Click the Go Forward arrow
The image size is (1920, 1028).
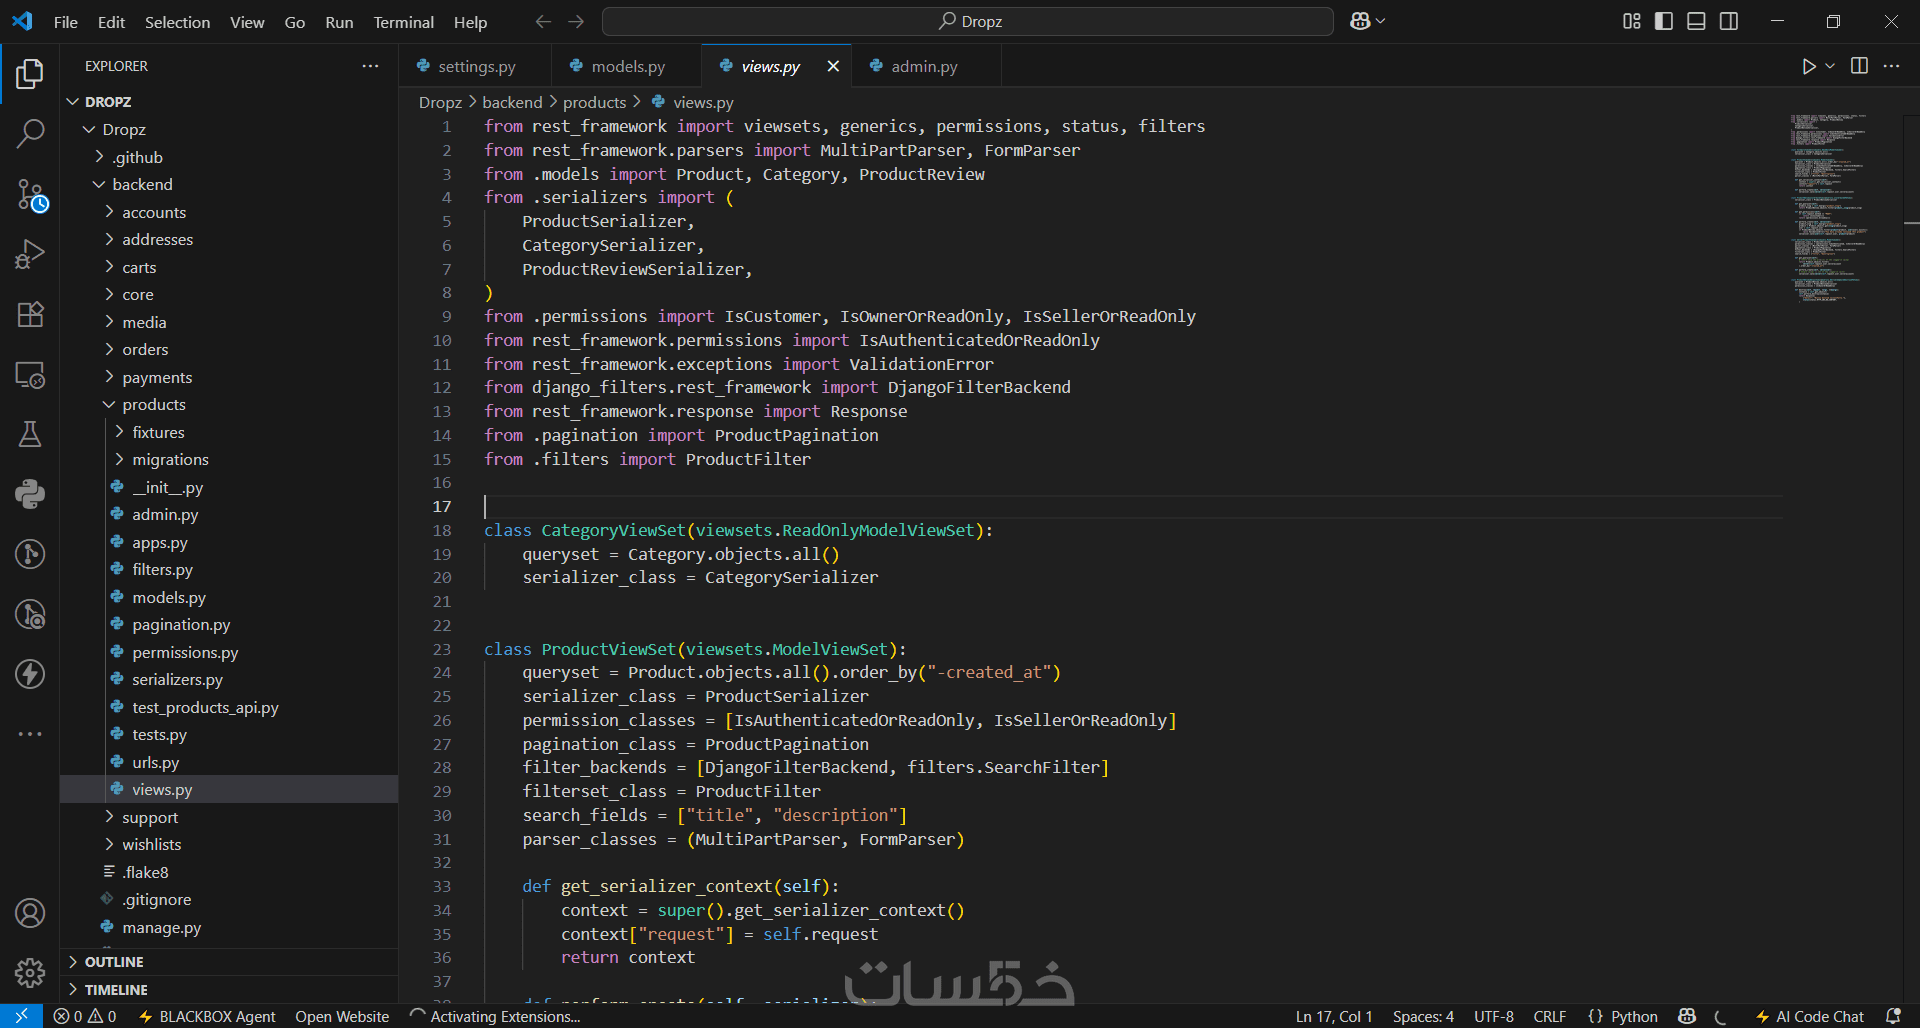(x=576, y=21)
